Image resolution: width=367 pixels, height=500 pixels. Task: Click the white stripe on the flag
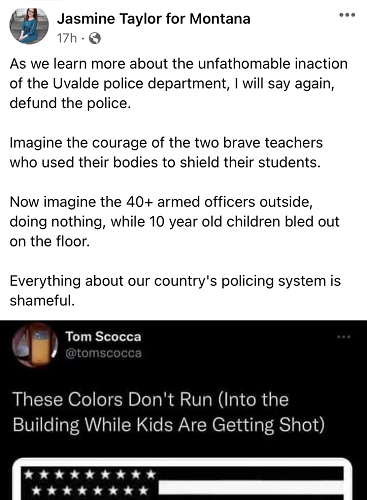pyautogui.click(x=251, y=487)
